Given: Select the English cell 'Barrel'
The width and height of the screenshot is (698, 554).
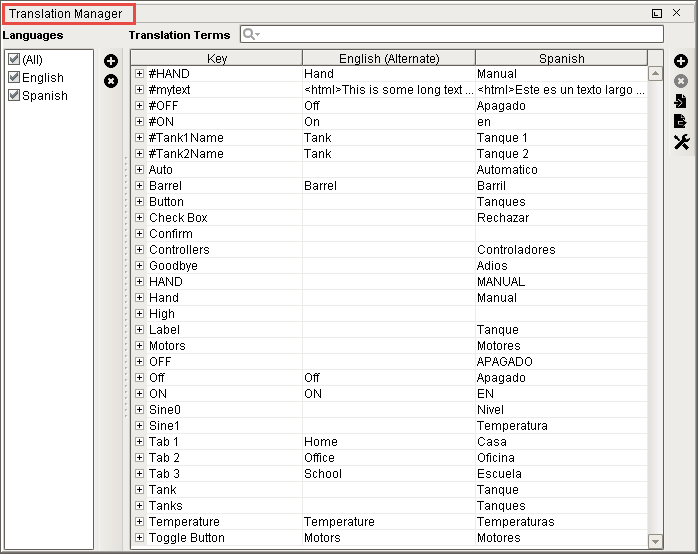Looking at the screenshot, I should pos(389,186).
